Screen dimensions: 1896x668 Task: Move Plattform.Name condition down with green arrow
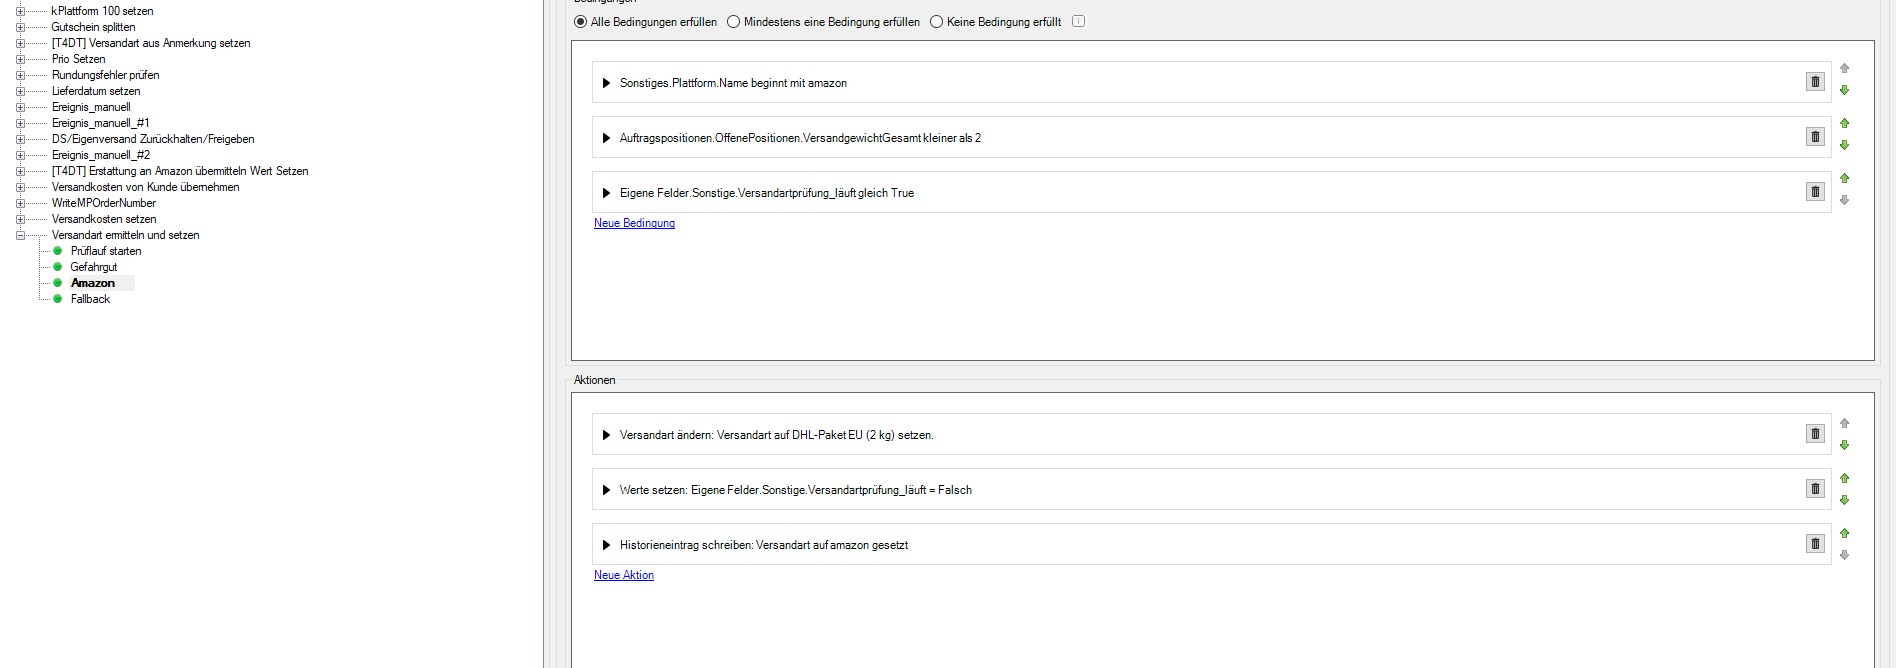[1845, 90]
